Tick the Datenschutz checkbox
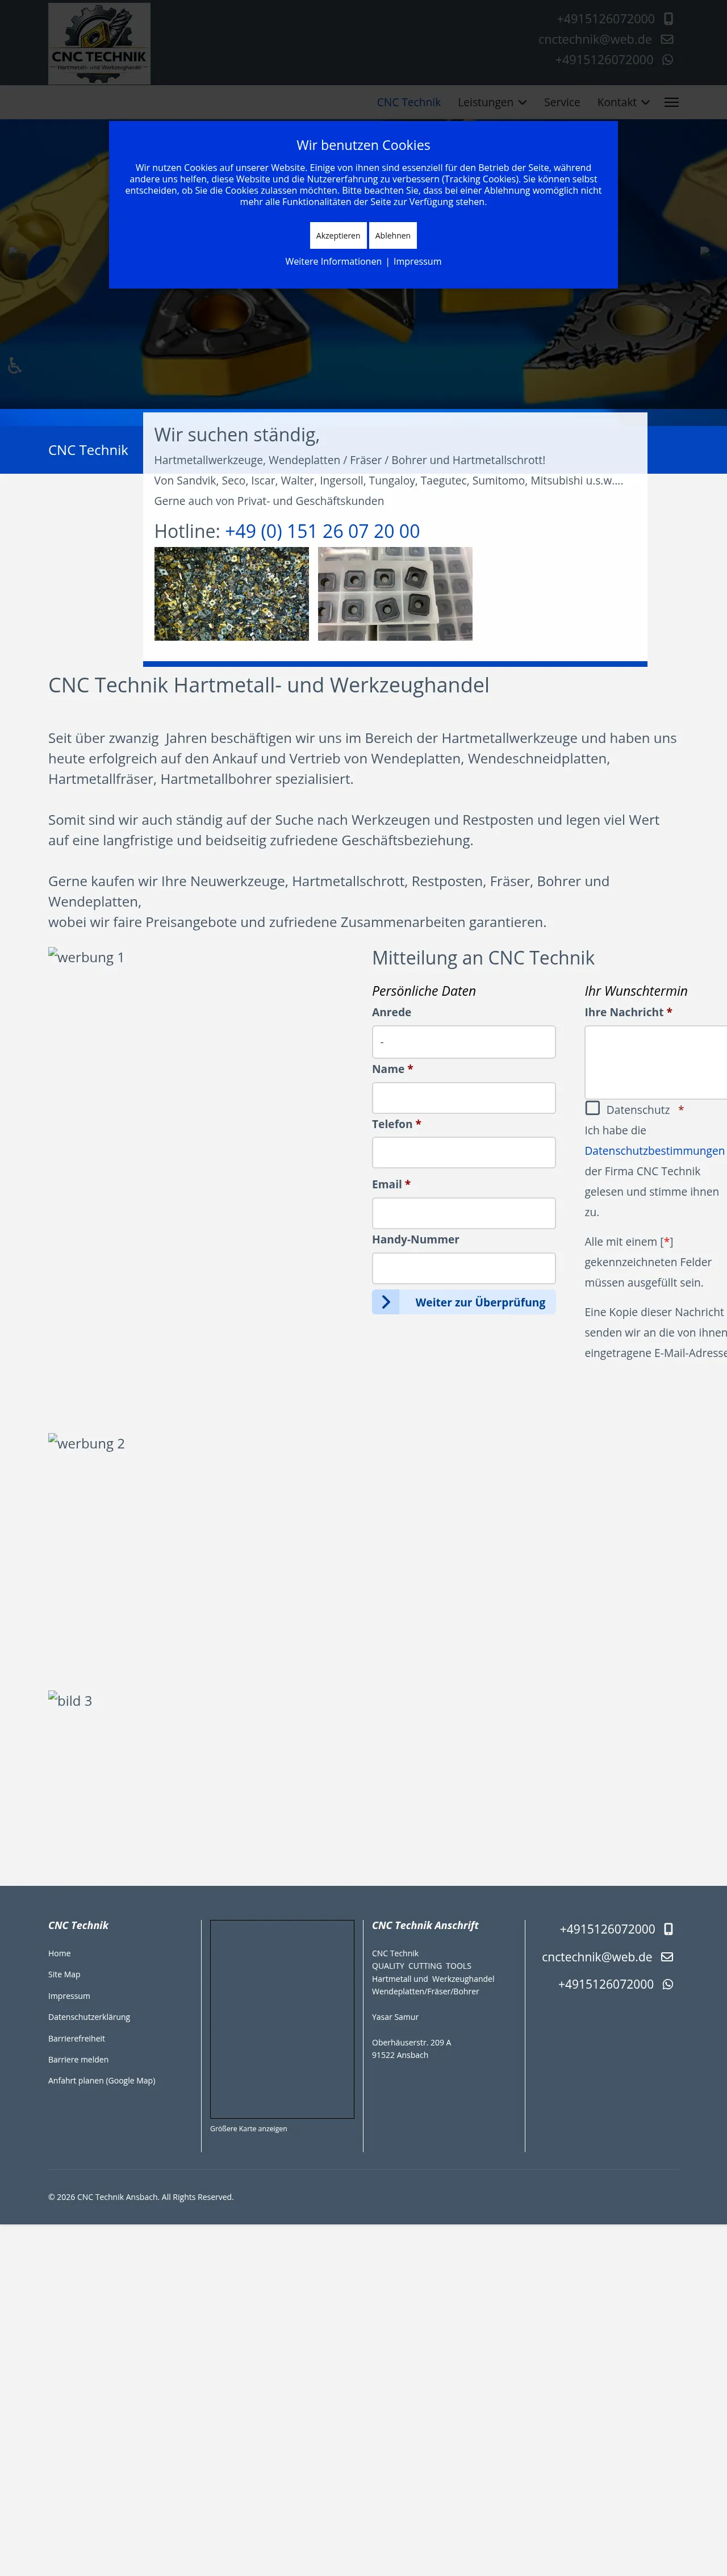The height and width of the screenshot is (2576, 727). pyautogui.click(x=593, y=1108)
